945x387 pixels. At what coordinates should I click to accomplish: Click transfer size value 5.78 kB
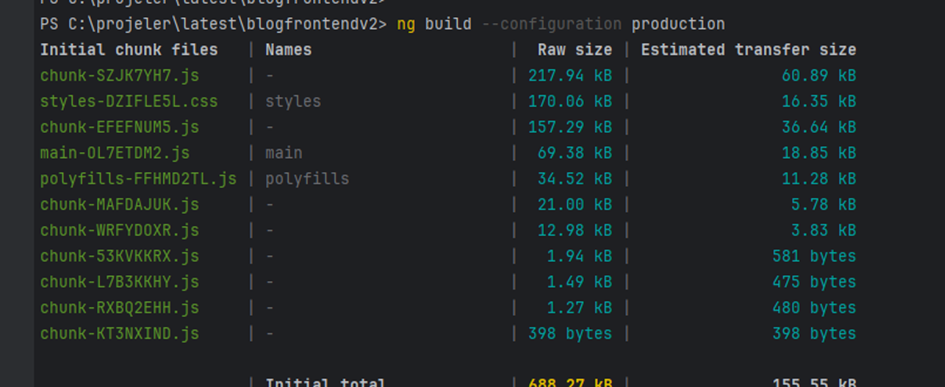point(824,205)
